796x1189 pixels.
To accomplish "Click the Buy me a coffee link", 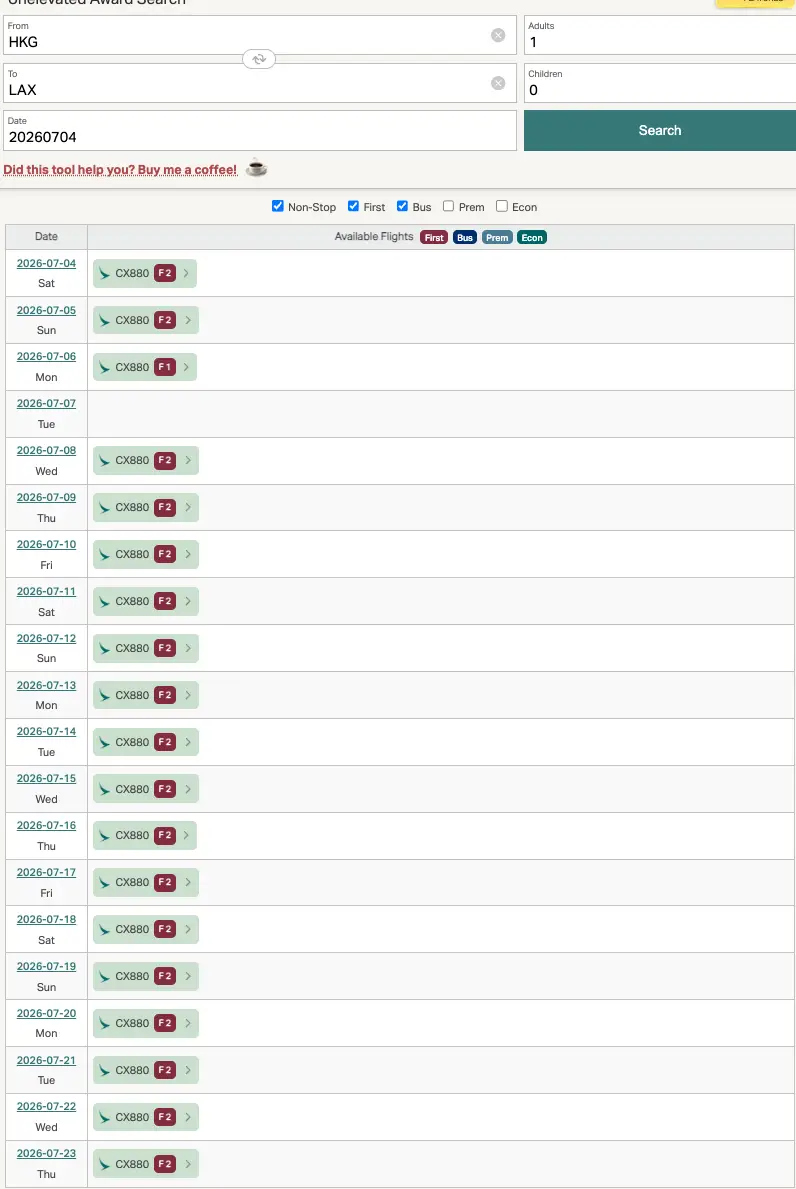I will [120, 169].
